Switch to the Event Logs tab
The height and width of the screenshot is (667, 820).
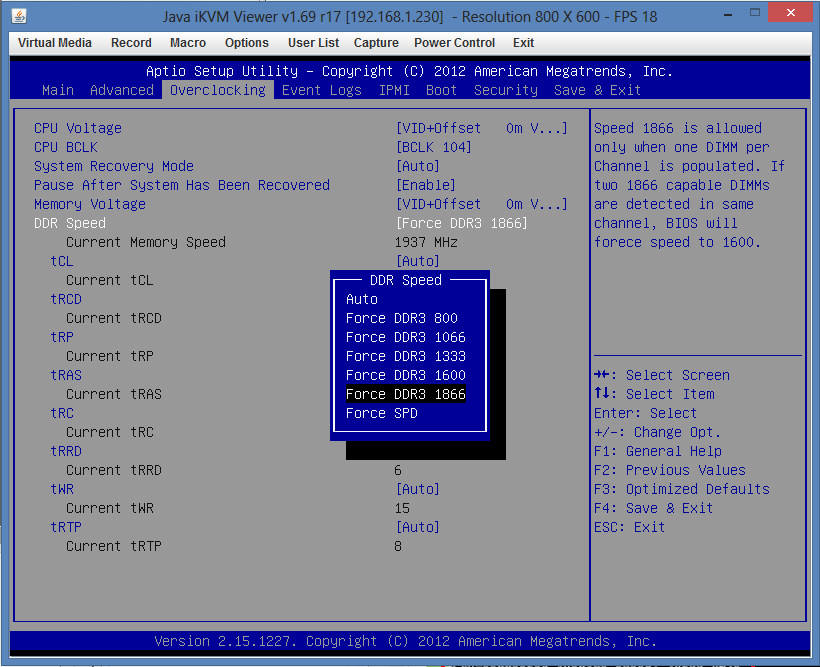click(x=322, y=90)
